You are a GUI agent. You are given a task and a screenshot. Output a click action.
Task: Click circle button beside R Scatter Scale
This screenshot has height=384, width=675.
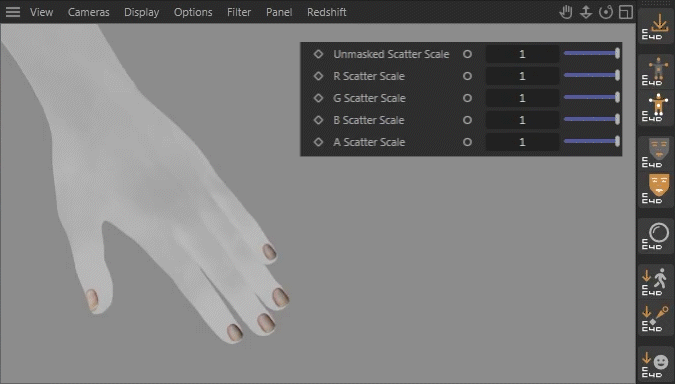tap(468, 76)
